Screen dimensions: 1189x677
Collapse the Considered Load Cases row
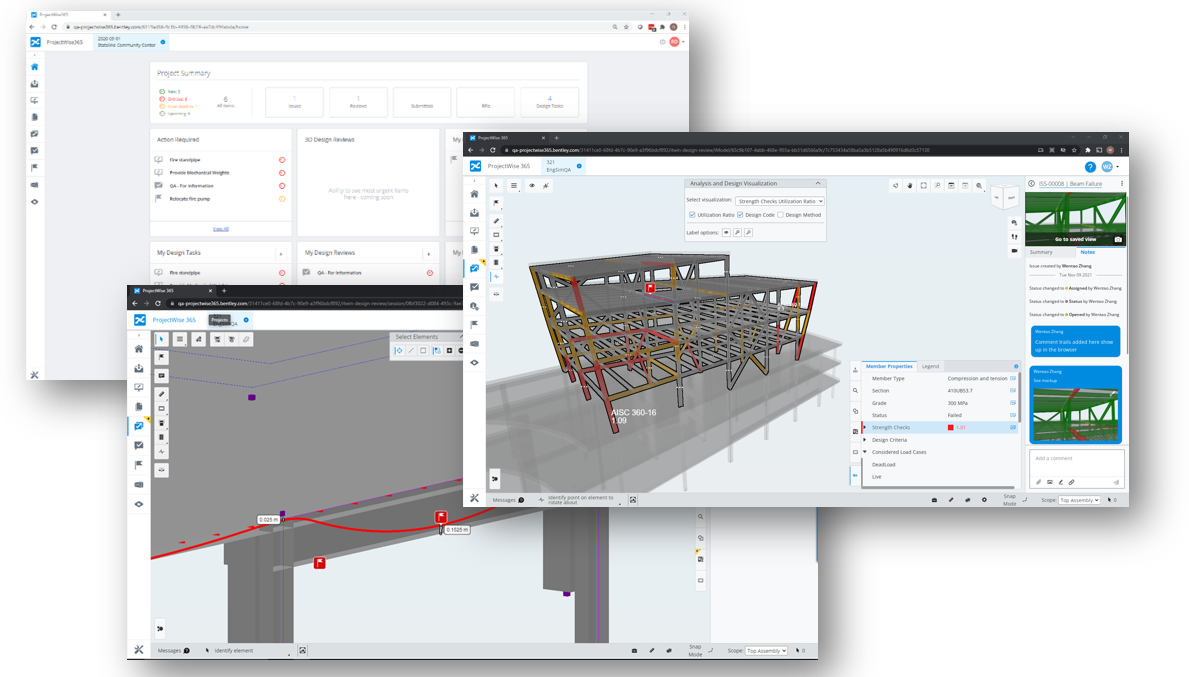coord(864,452)
